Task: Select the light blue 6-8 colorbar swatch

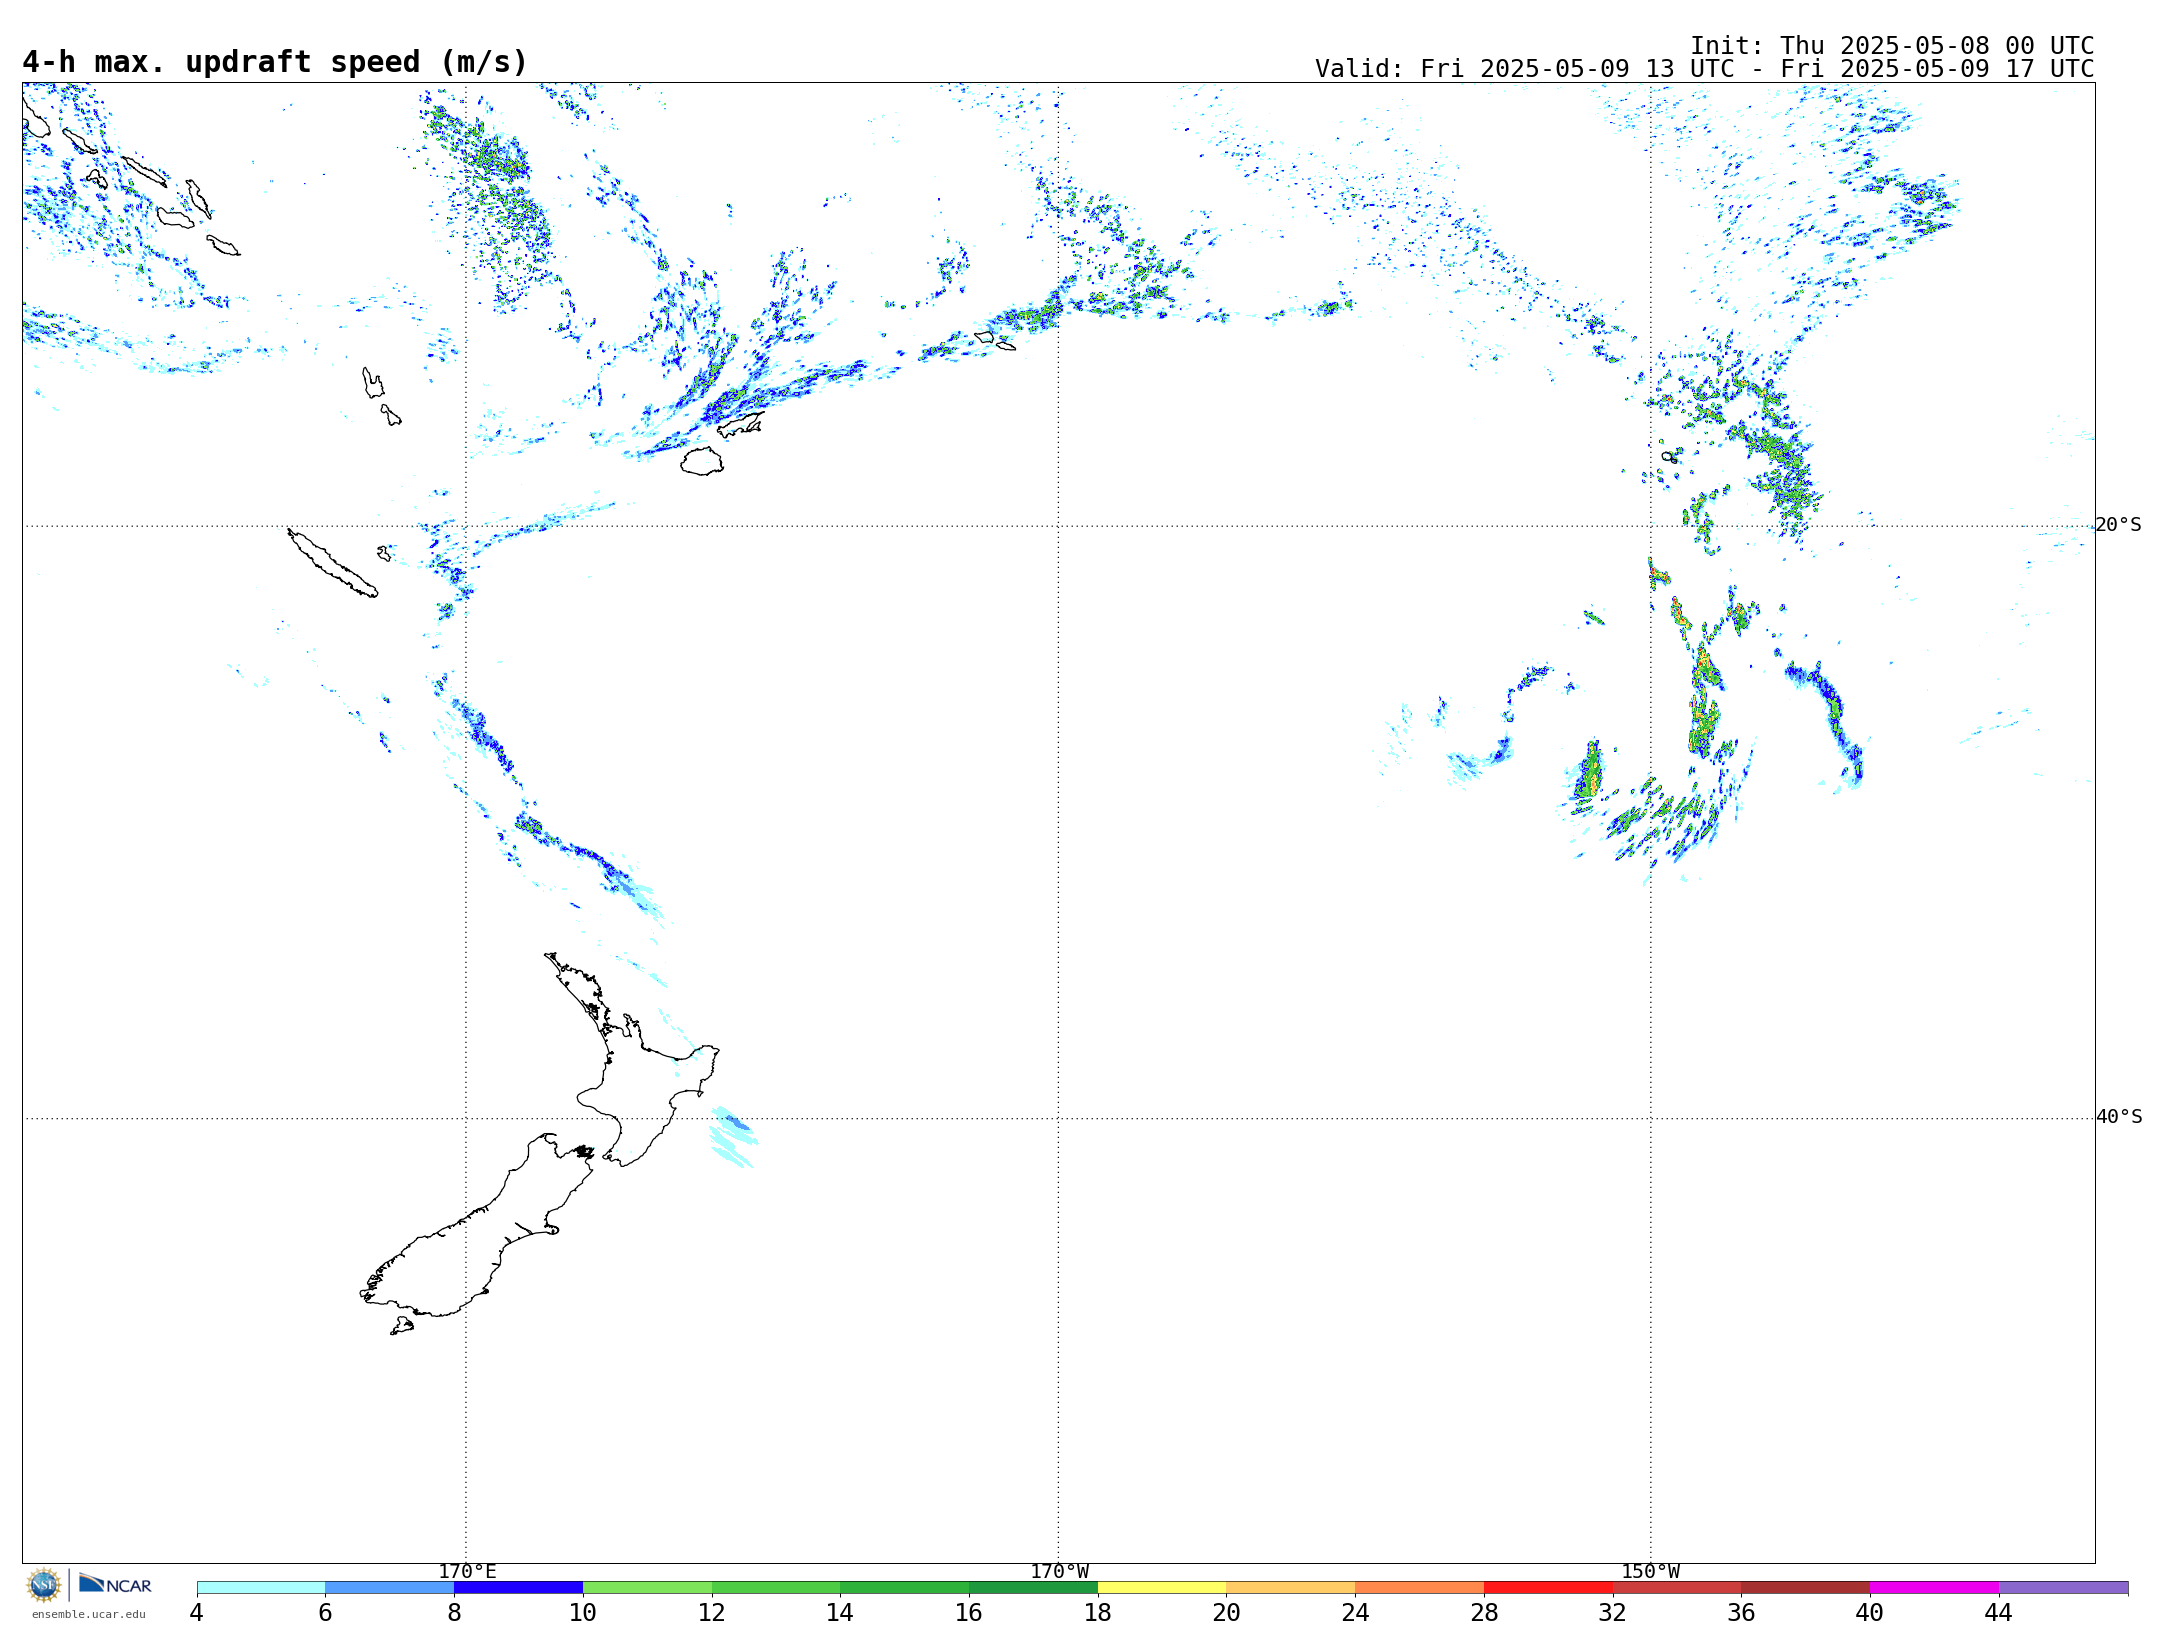Action: coord(390,1588)
